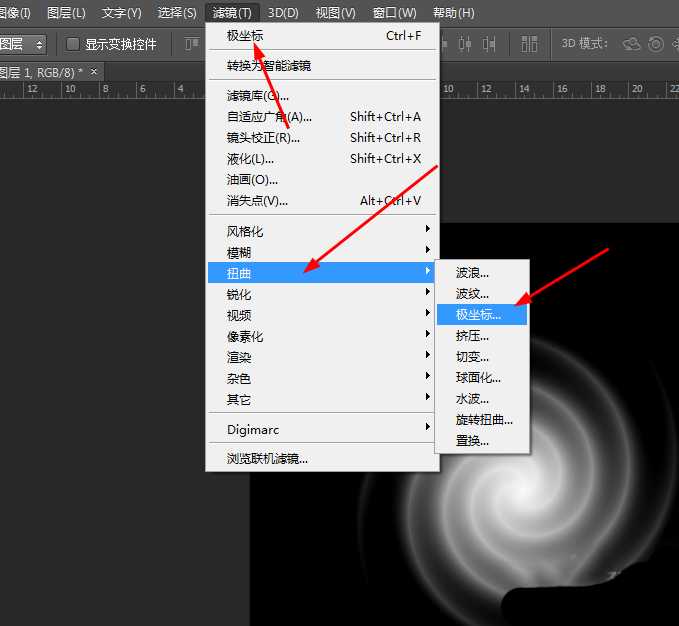Open the 视图(V) menu
Image resolution: width=679 pixels, height=626 pixels.
click(x=335, y=13)
